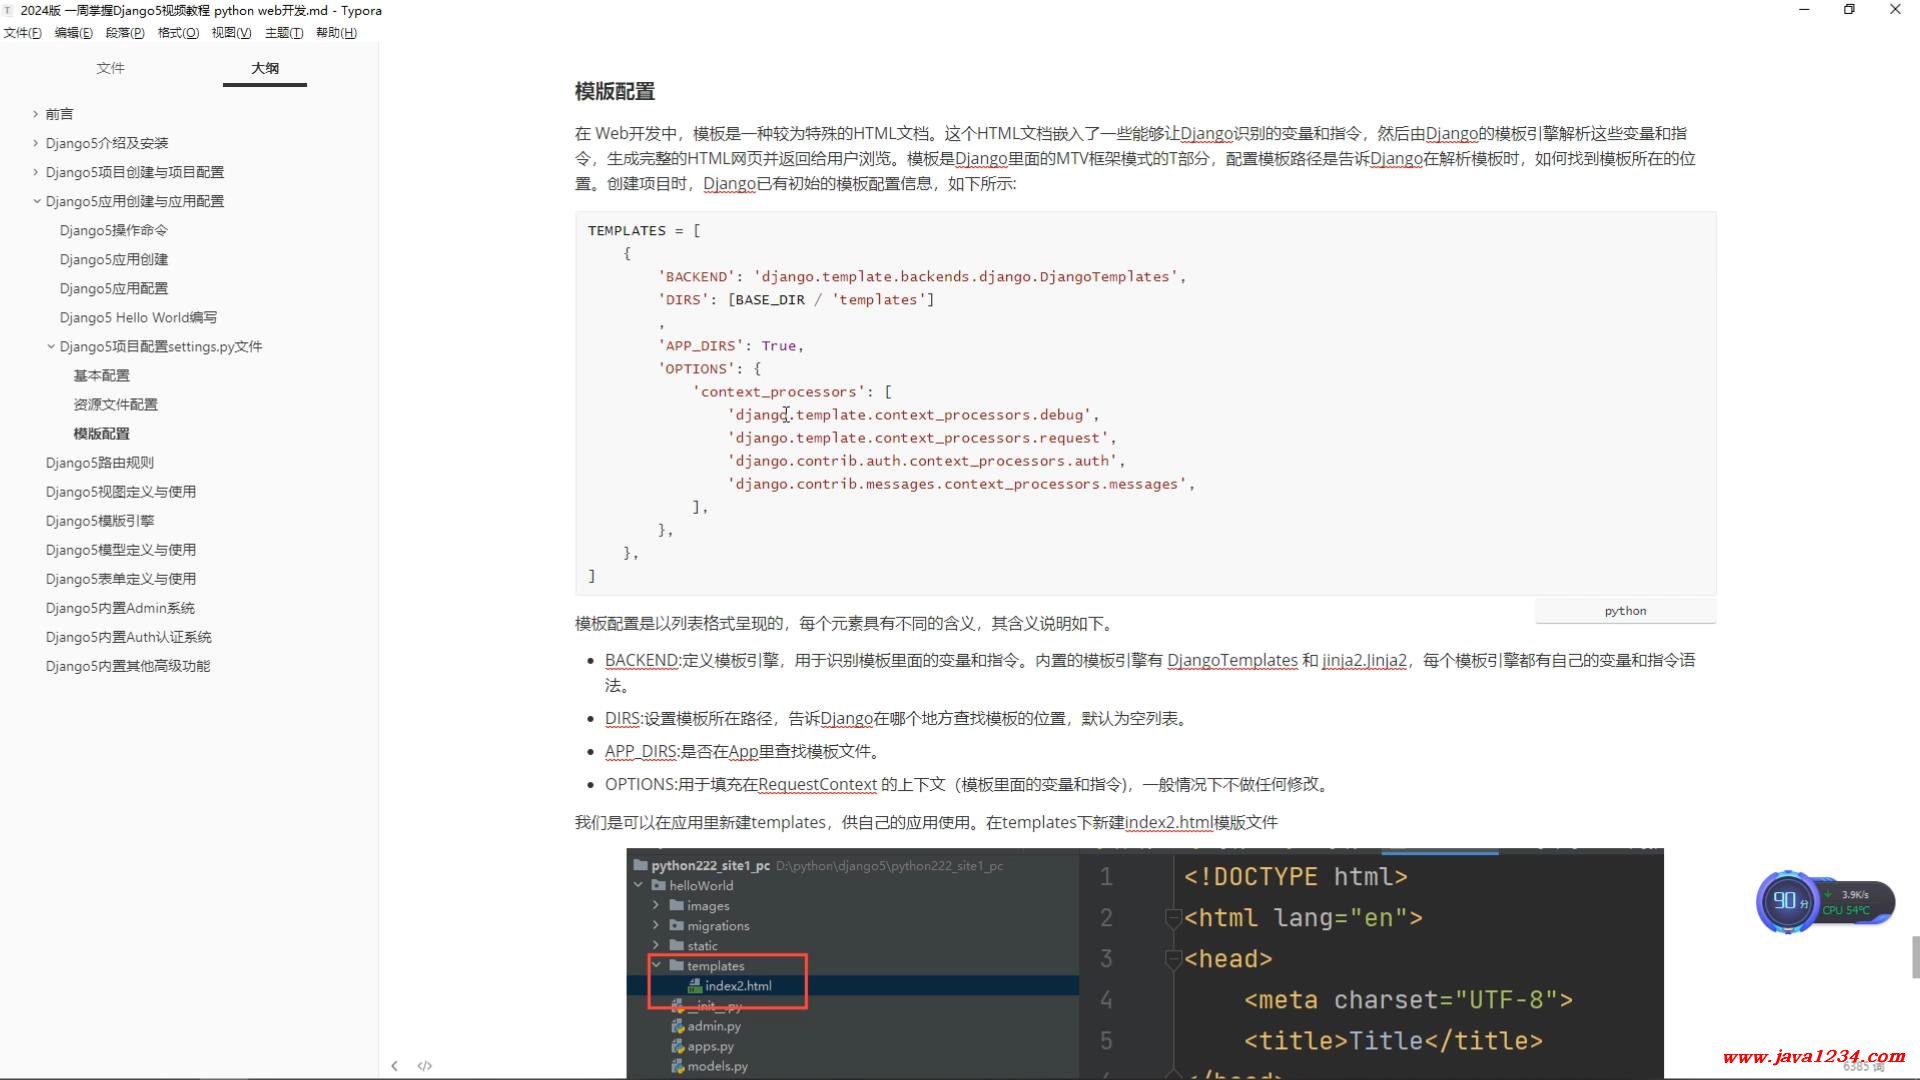Click the python code language field

1625,611
